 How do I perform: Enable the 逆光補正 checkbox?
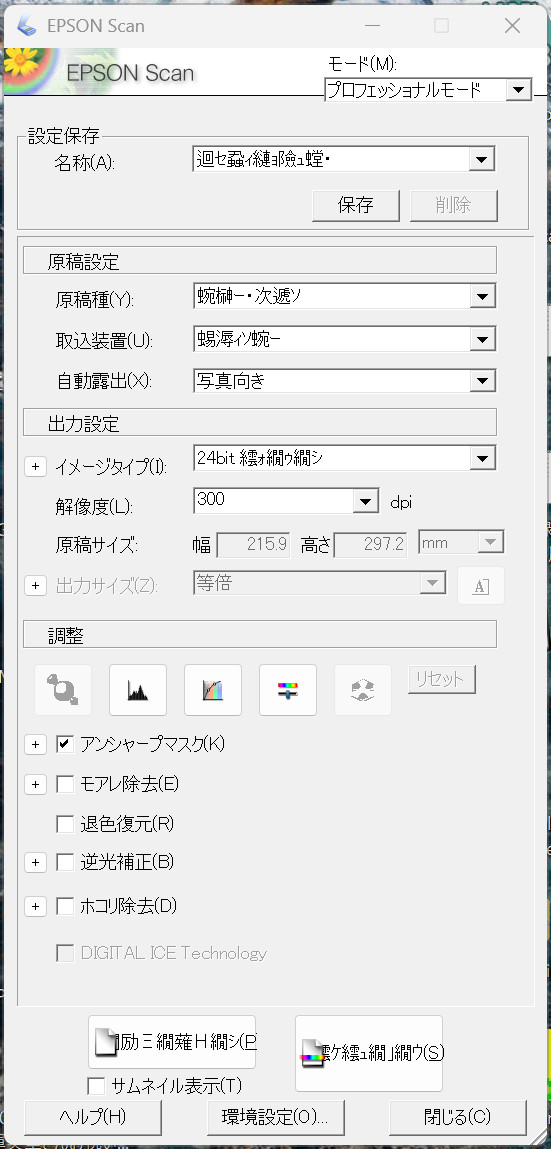click(x=65, y=862)
